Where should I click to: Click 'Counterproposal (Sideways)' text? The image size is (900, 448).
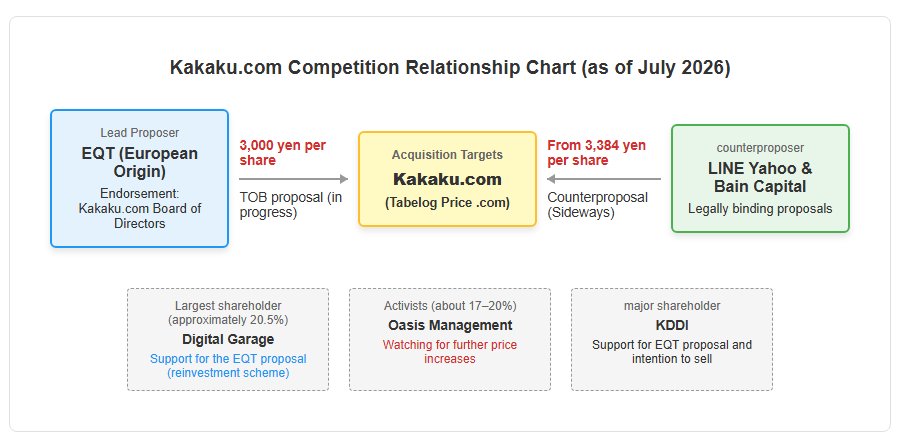click(x=597, y=205)
